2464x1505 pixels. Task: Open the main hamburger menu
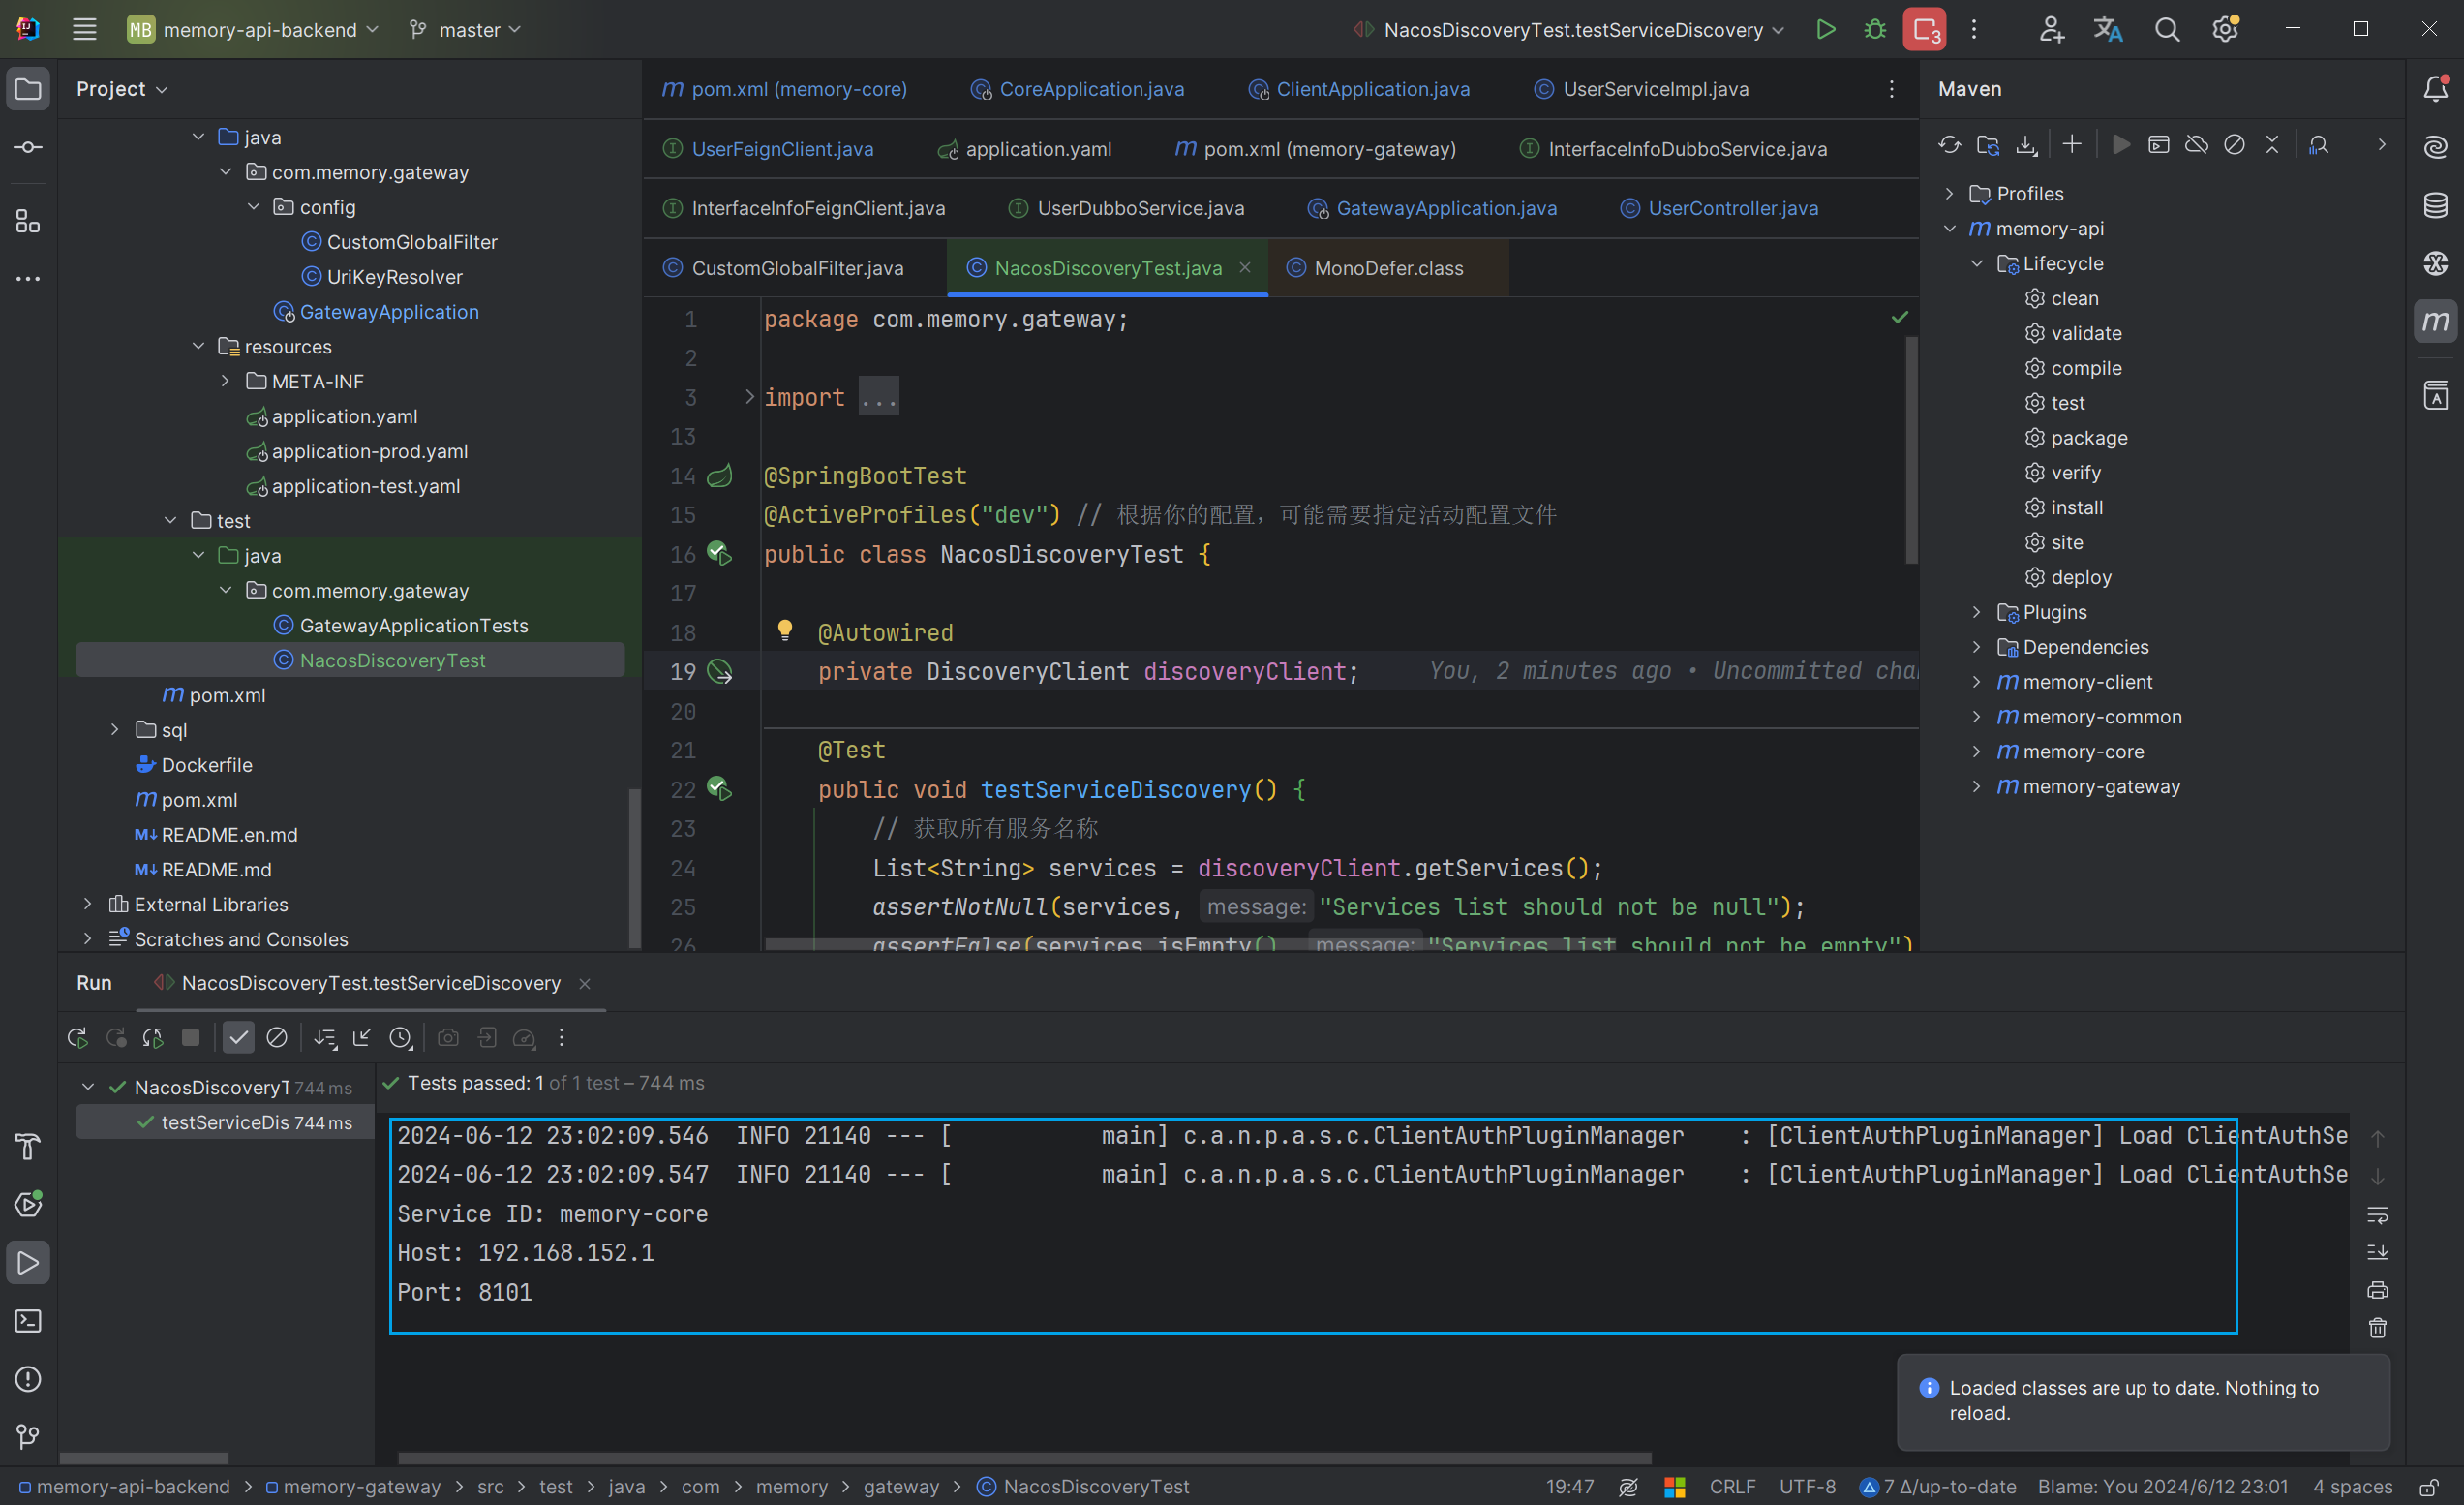pyautogui.click(x=84, y=29)
